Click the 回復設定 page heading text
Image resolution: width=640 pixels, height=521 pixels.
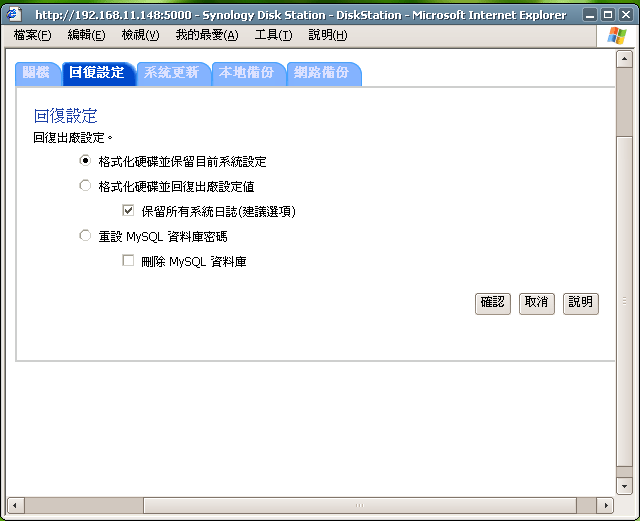click(x=65, y=116)
